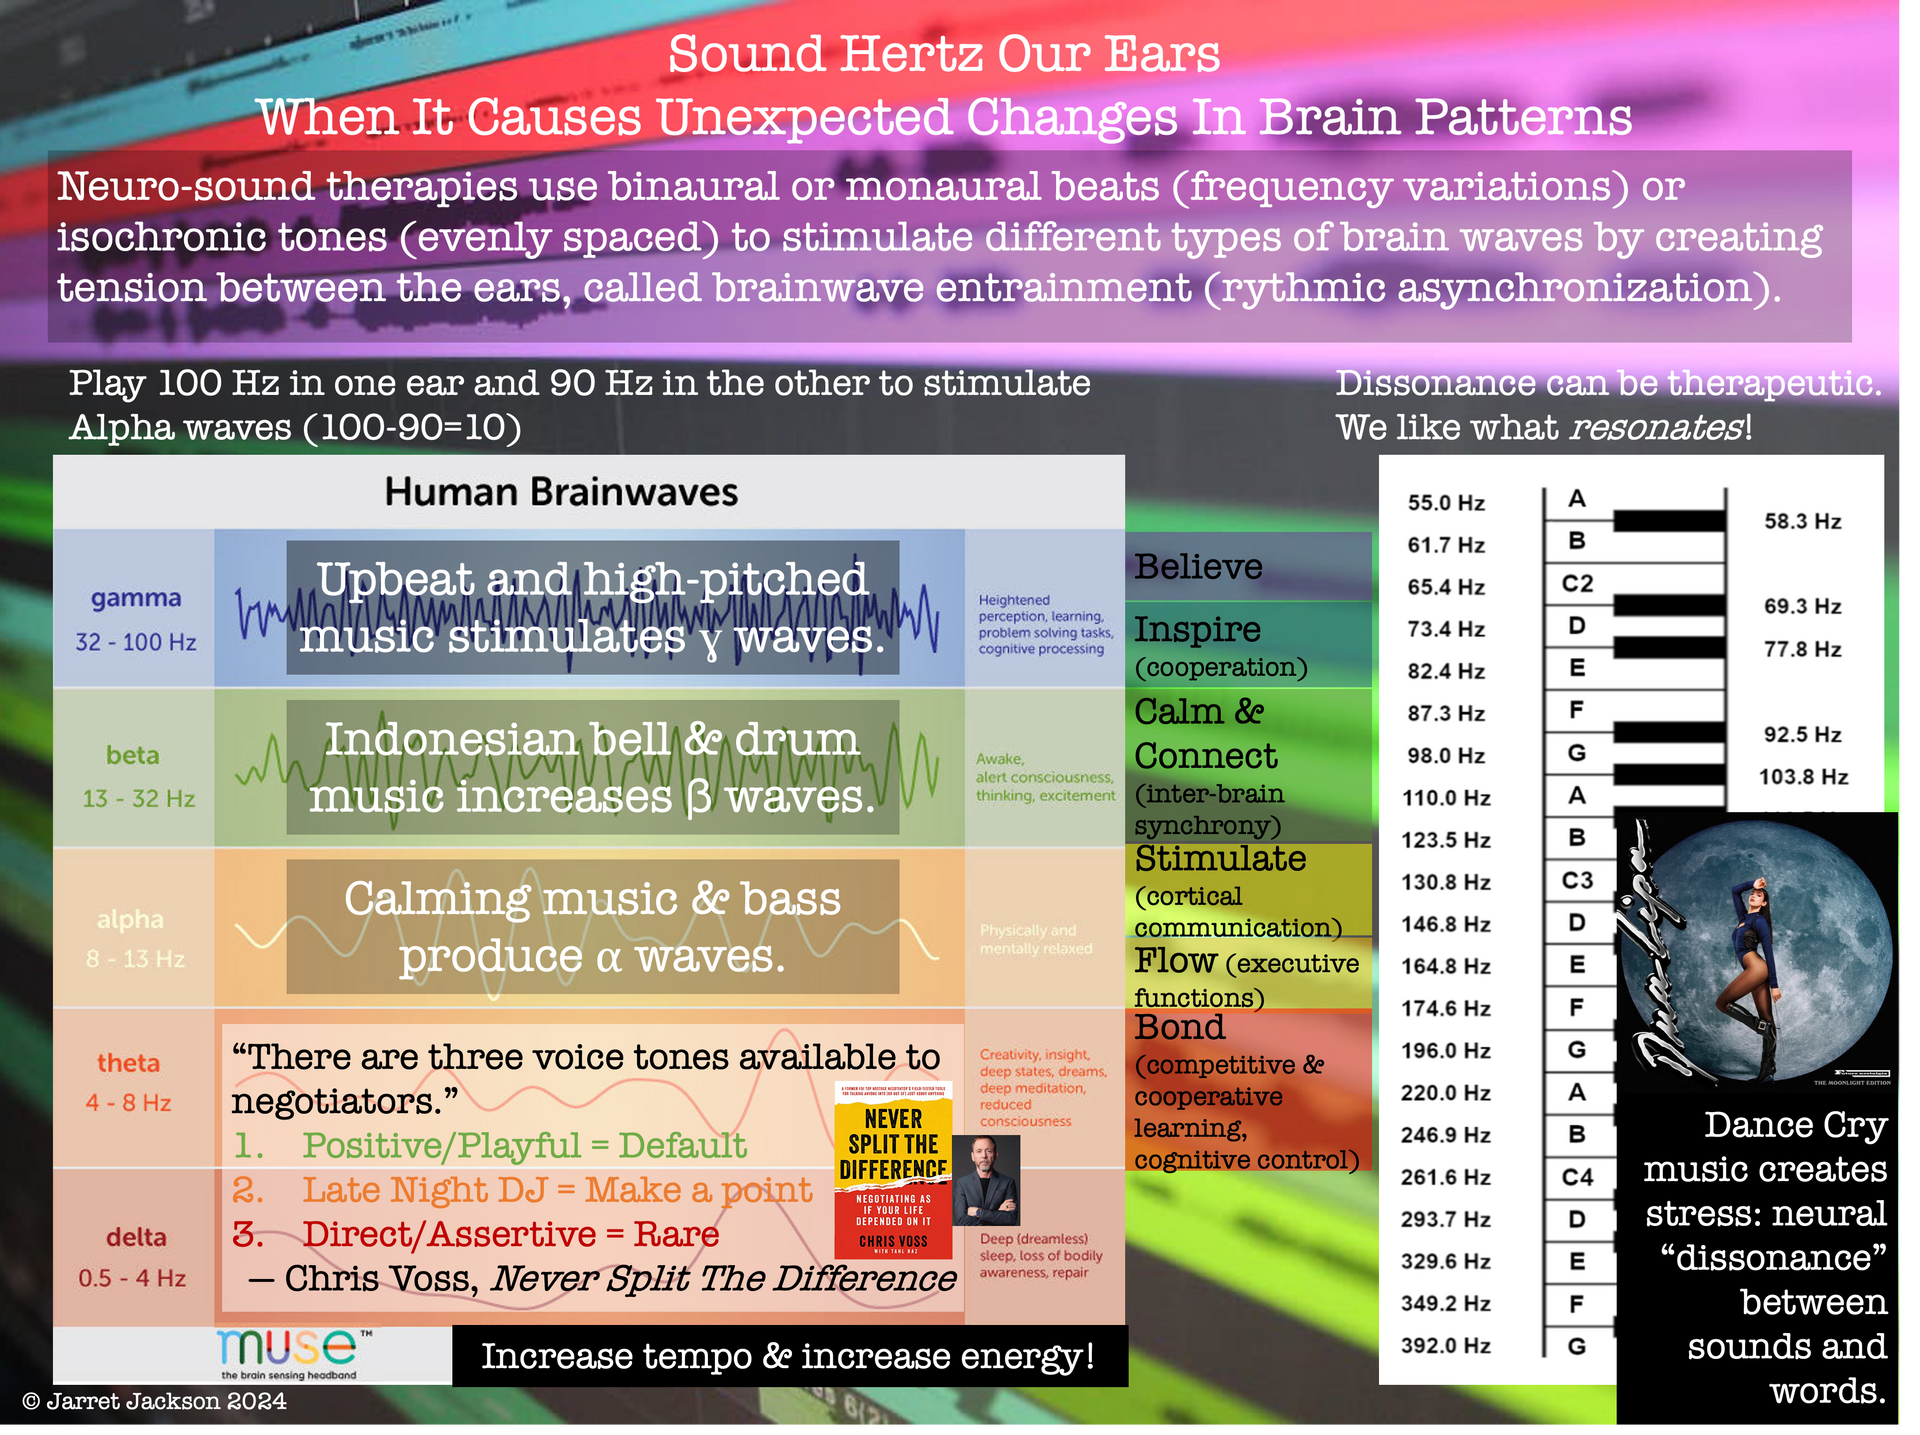This screenshot has height=1435, width=1920.
Task: Click the C3 white piano key
Action: (1577, 880)
